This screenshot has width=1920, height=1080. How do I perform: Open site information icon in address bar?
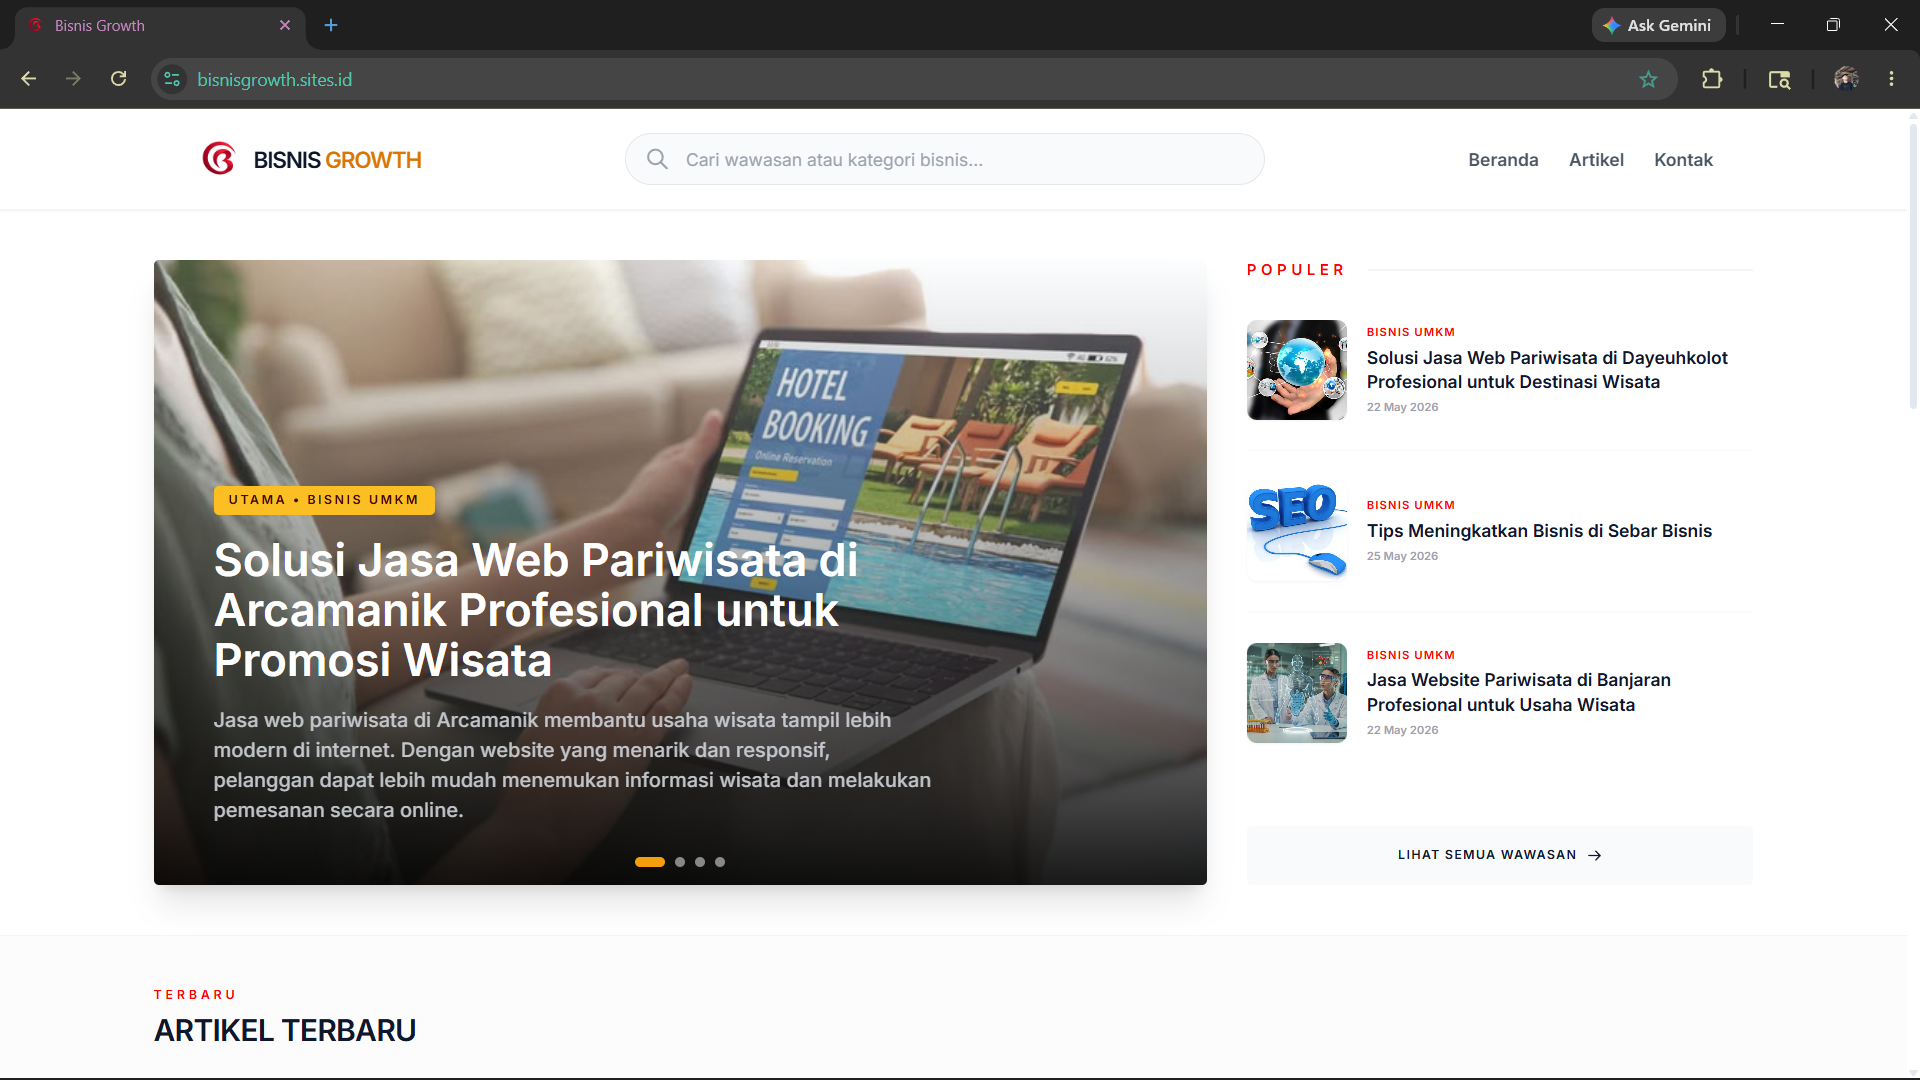172,79
